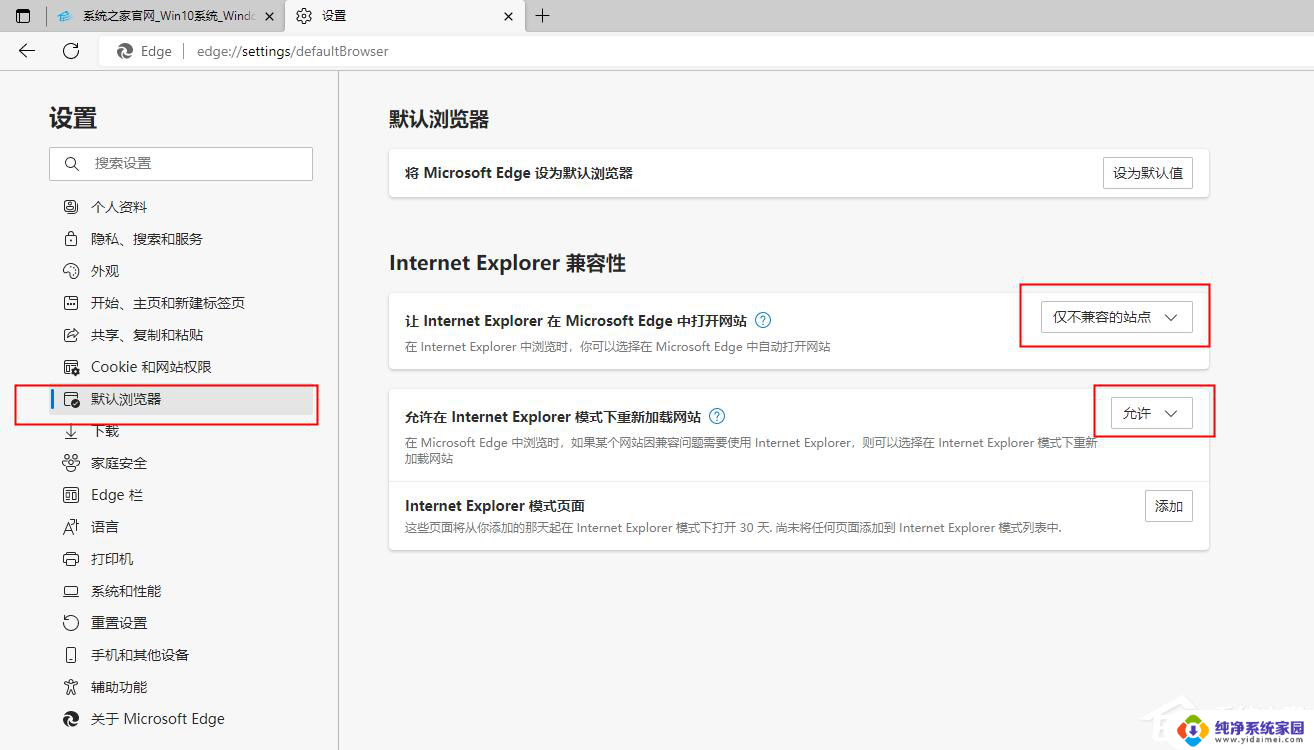This screenshot has height=750, width=1314.
Task: Click the download arrow icon beside 下载
Action: (71, 431)
